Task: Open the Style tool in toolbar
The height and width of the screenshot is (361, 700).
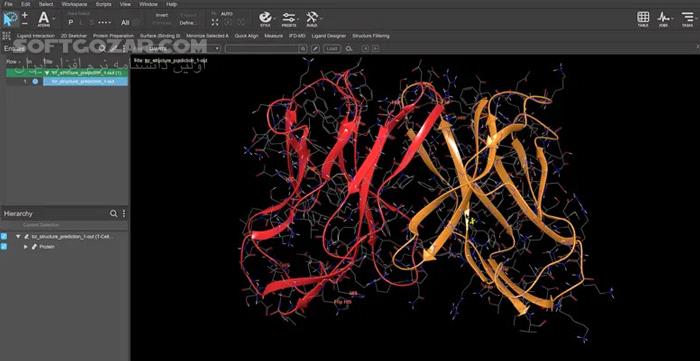Action: pos(265,18)
